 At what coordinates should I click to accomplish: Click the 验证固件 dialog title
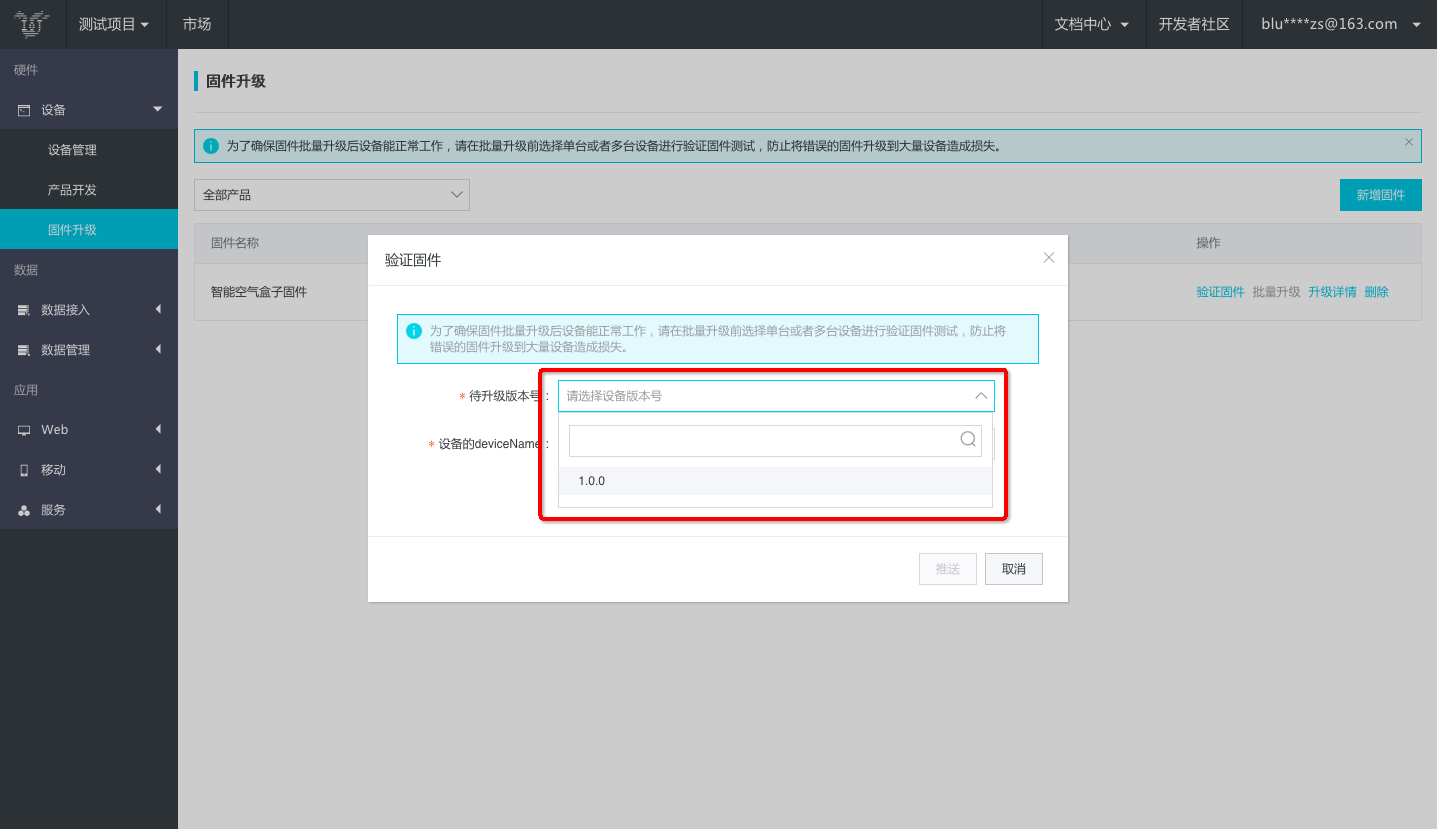pos(413,260)
